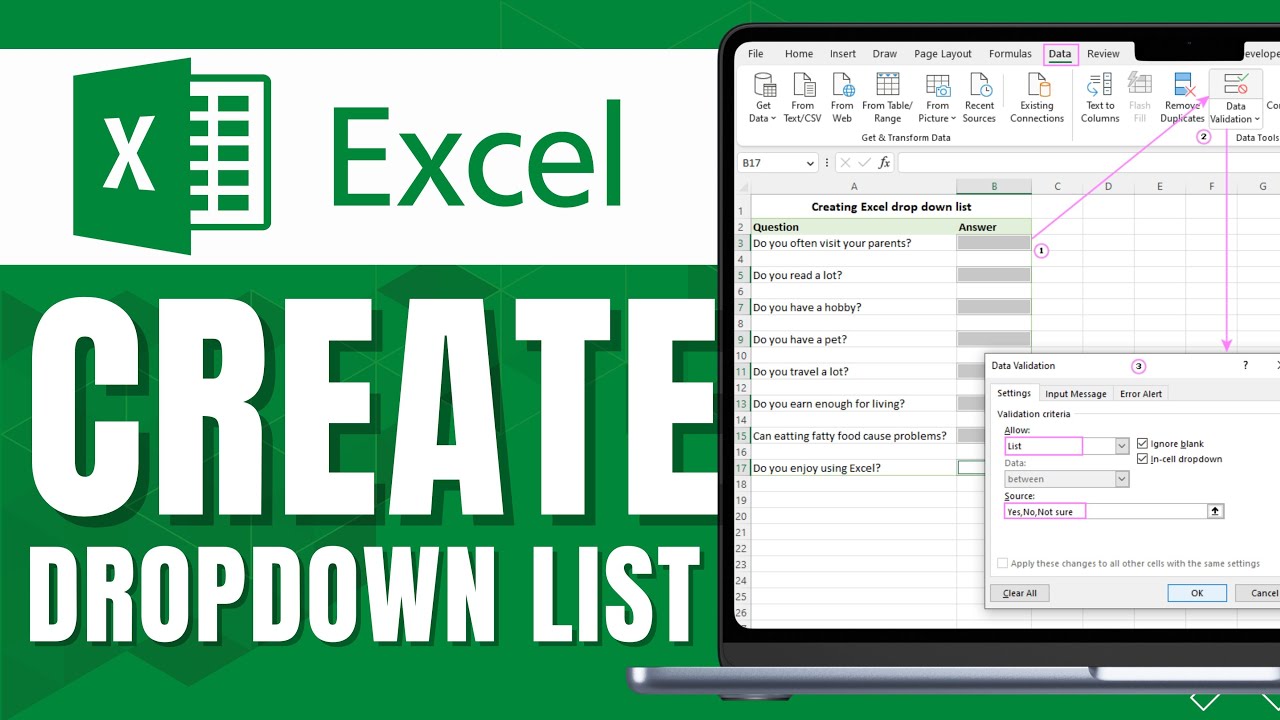
Task: Click the Clear All button
Action: point(1020,593)
